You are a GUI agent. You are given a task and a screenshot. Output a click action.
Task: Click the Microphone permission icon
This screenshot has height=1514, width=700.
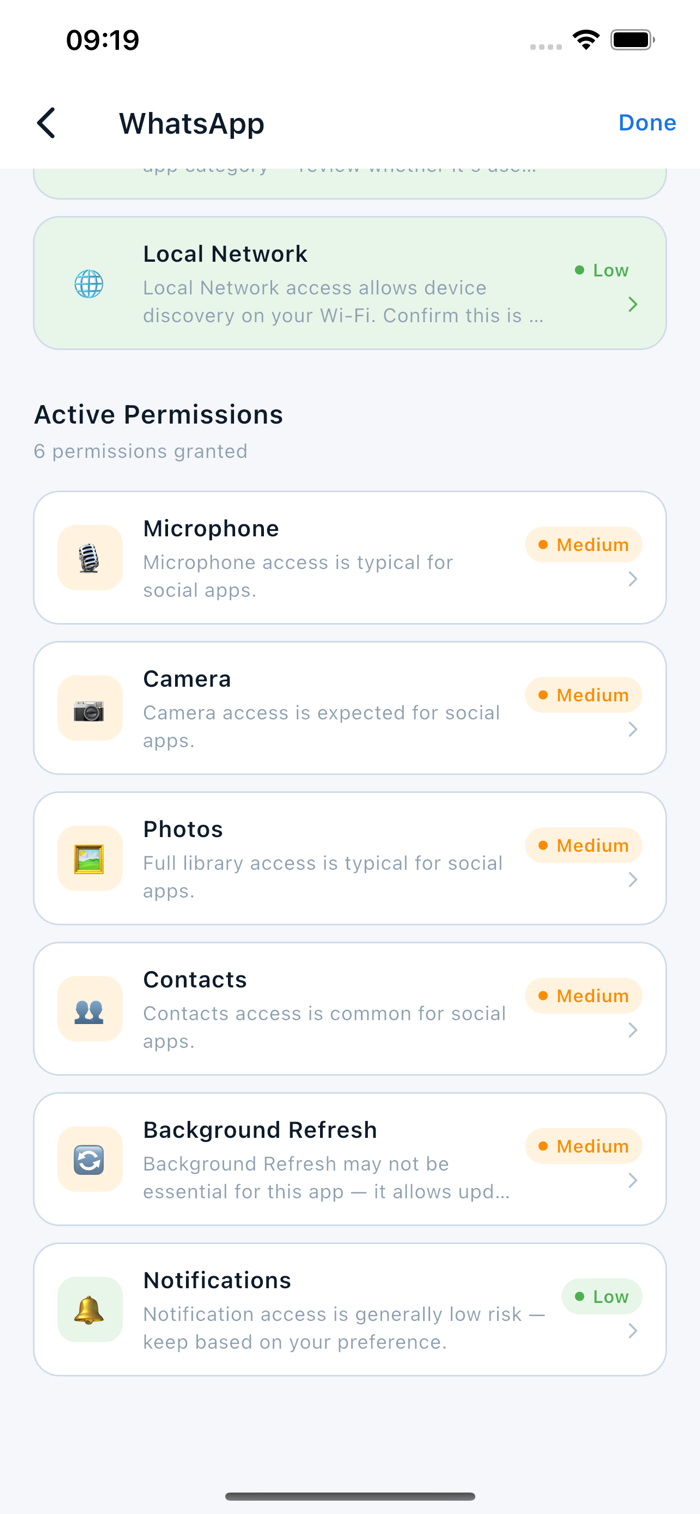pos(90,558)
